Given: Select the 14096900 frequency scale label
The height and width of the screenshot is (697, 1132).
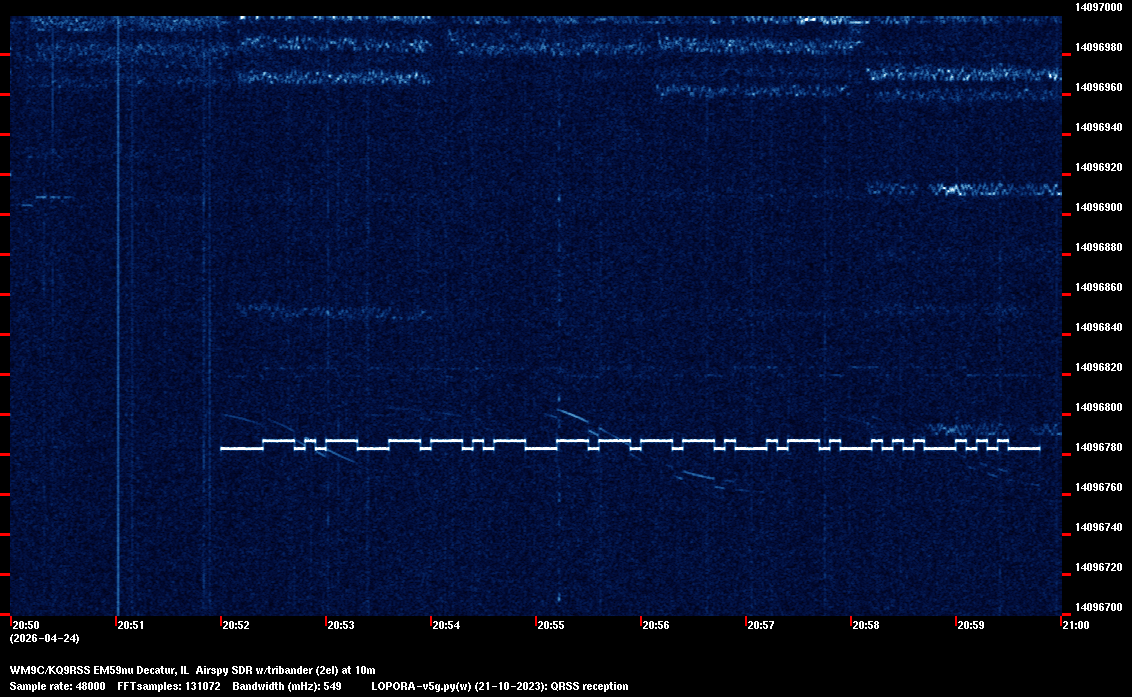Looking at the screenshot, I should tap(1098, 207).
